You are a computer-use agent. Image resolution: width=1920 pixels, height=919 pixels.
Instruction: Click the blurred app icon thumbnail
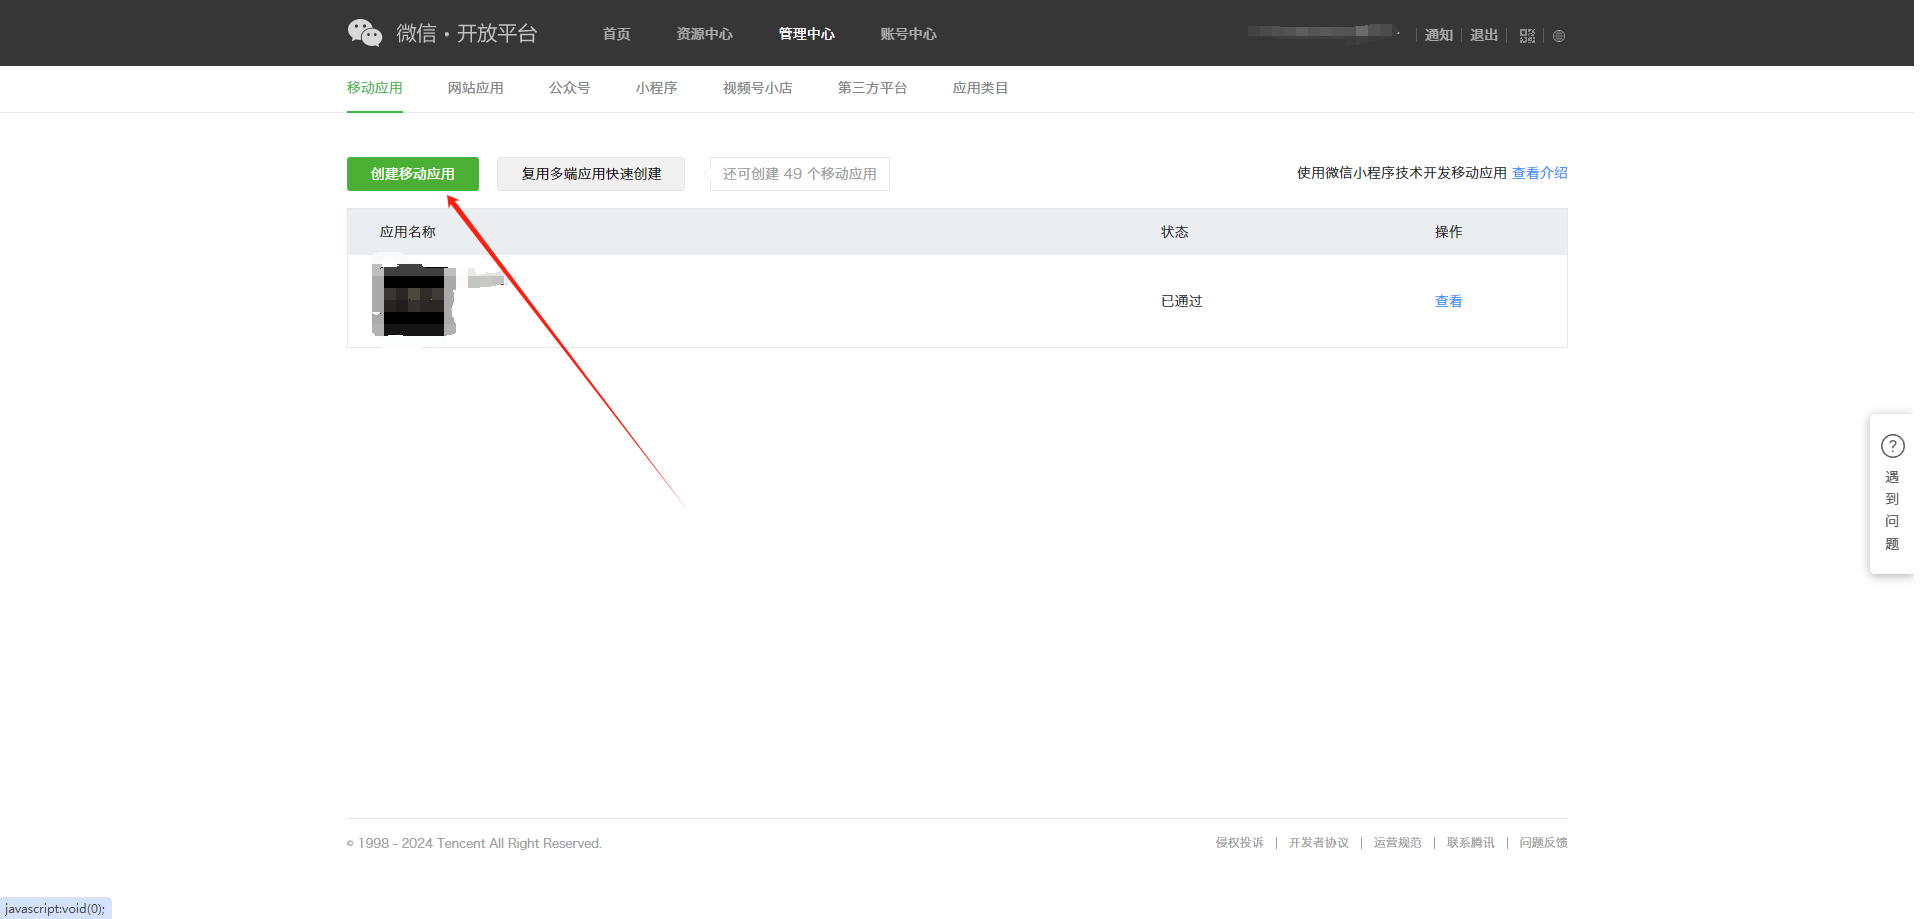(x=414, y=300)
